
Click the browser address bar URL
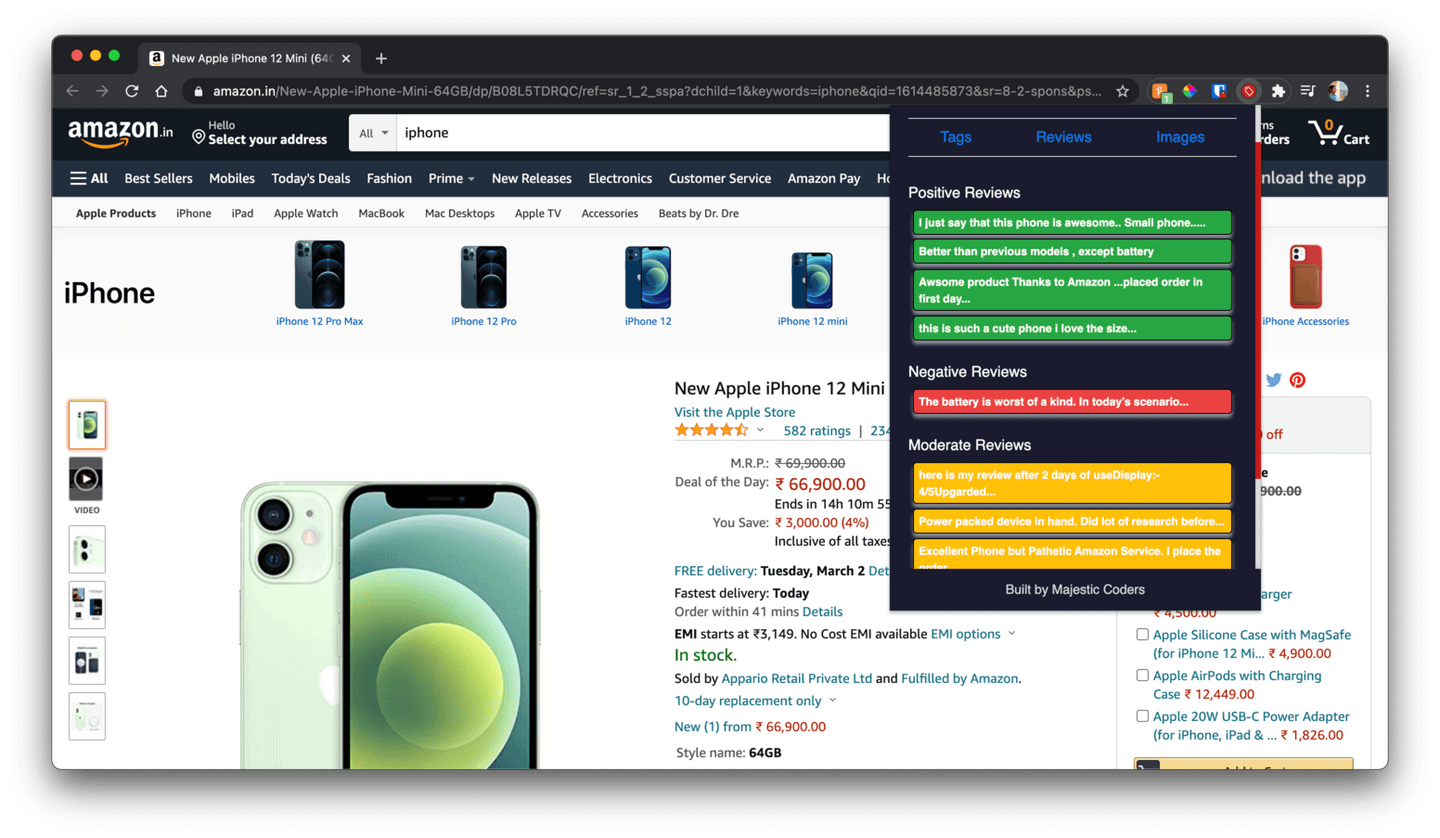click(657, 91)
